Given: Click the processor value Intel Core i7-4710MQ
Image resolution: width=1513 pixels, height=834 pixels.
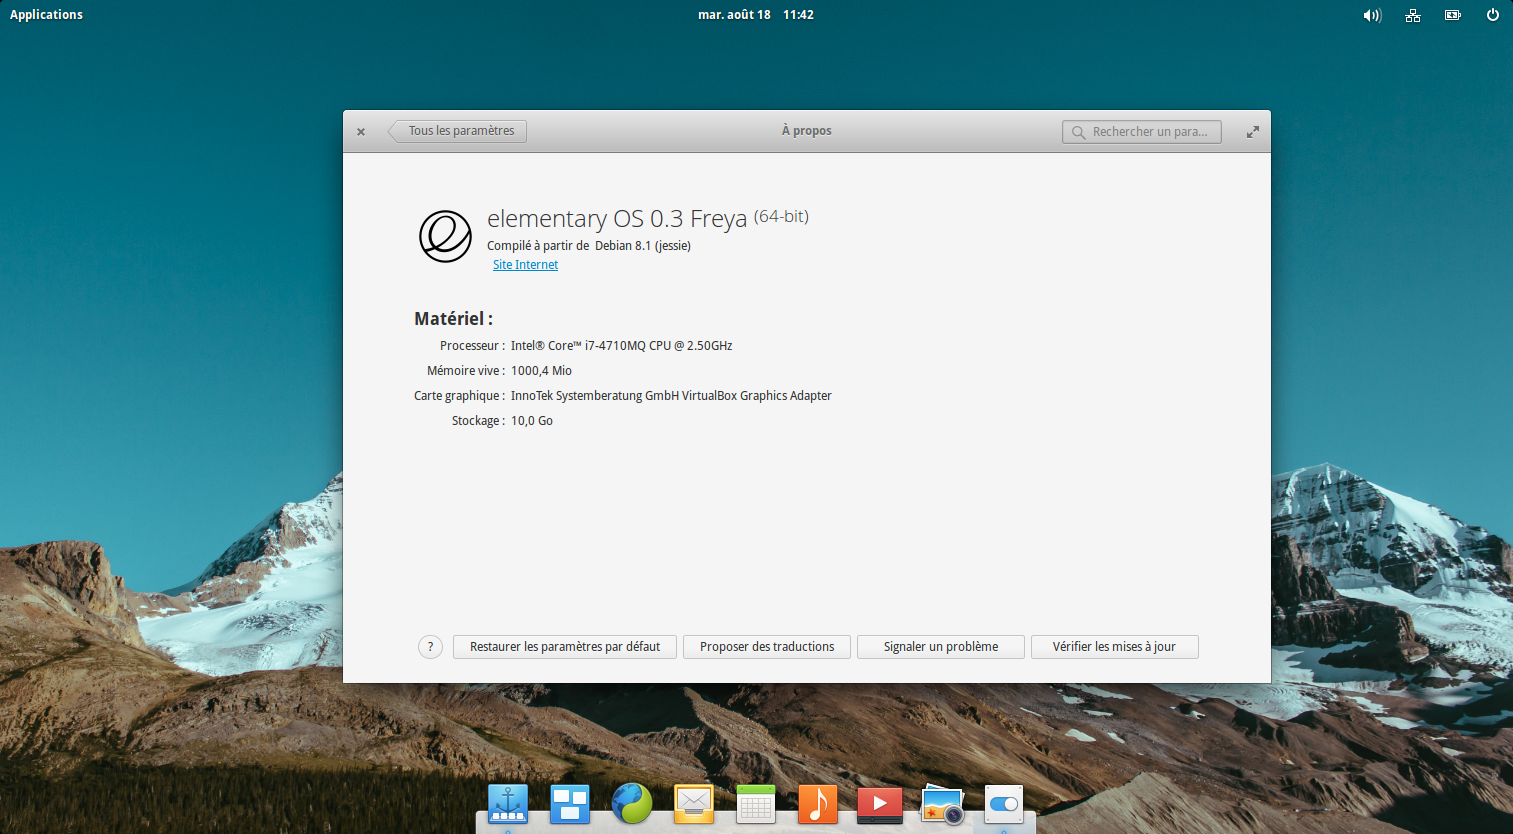Looking at the screenshot, I should pos(622,346).
